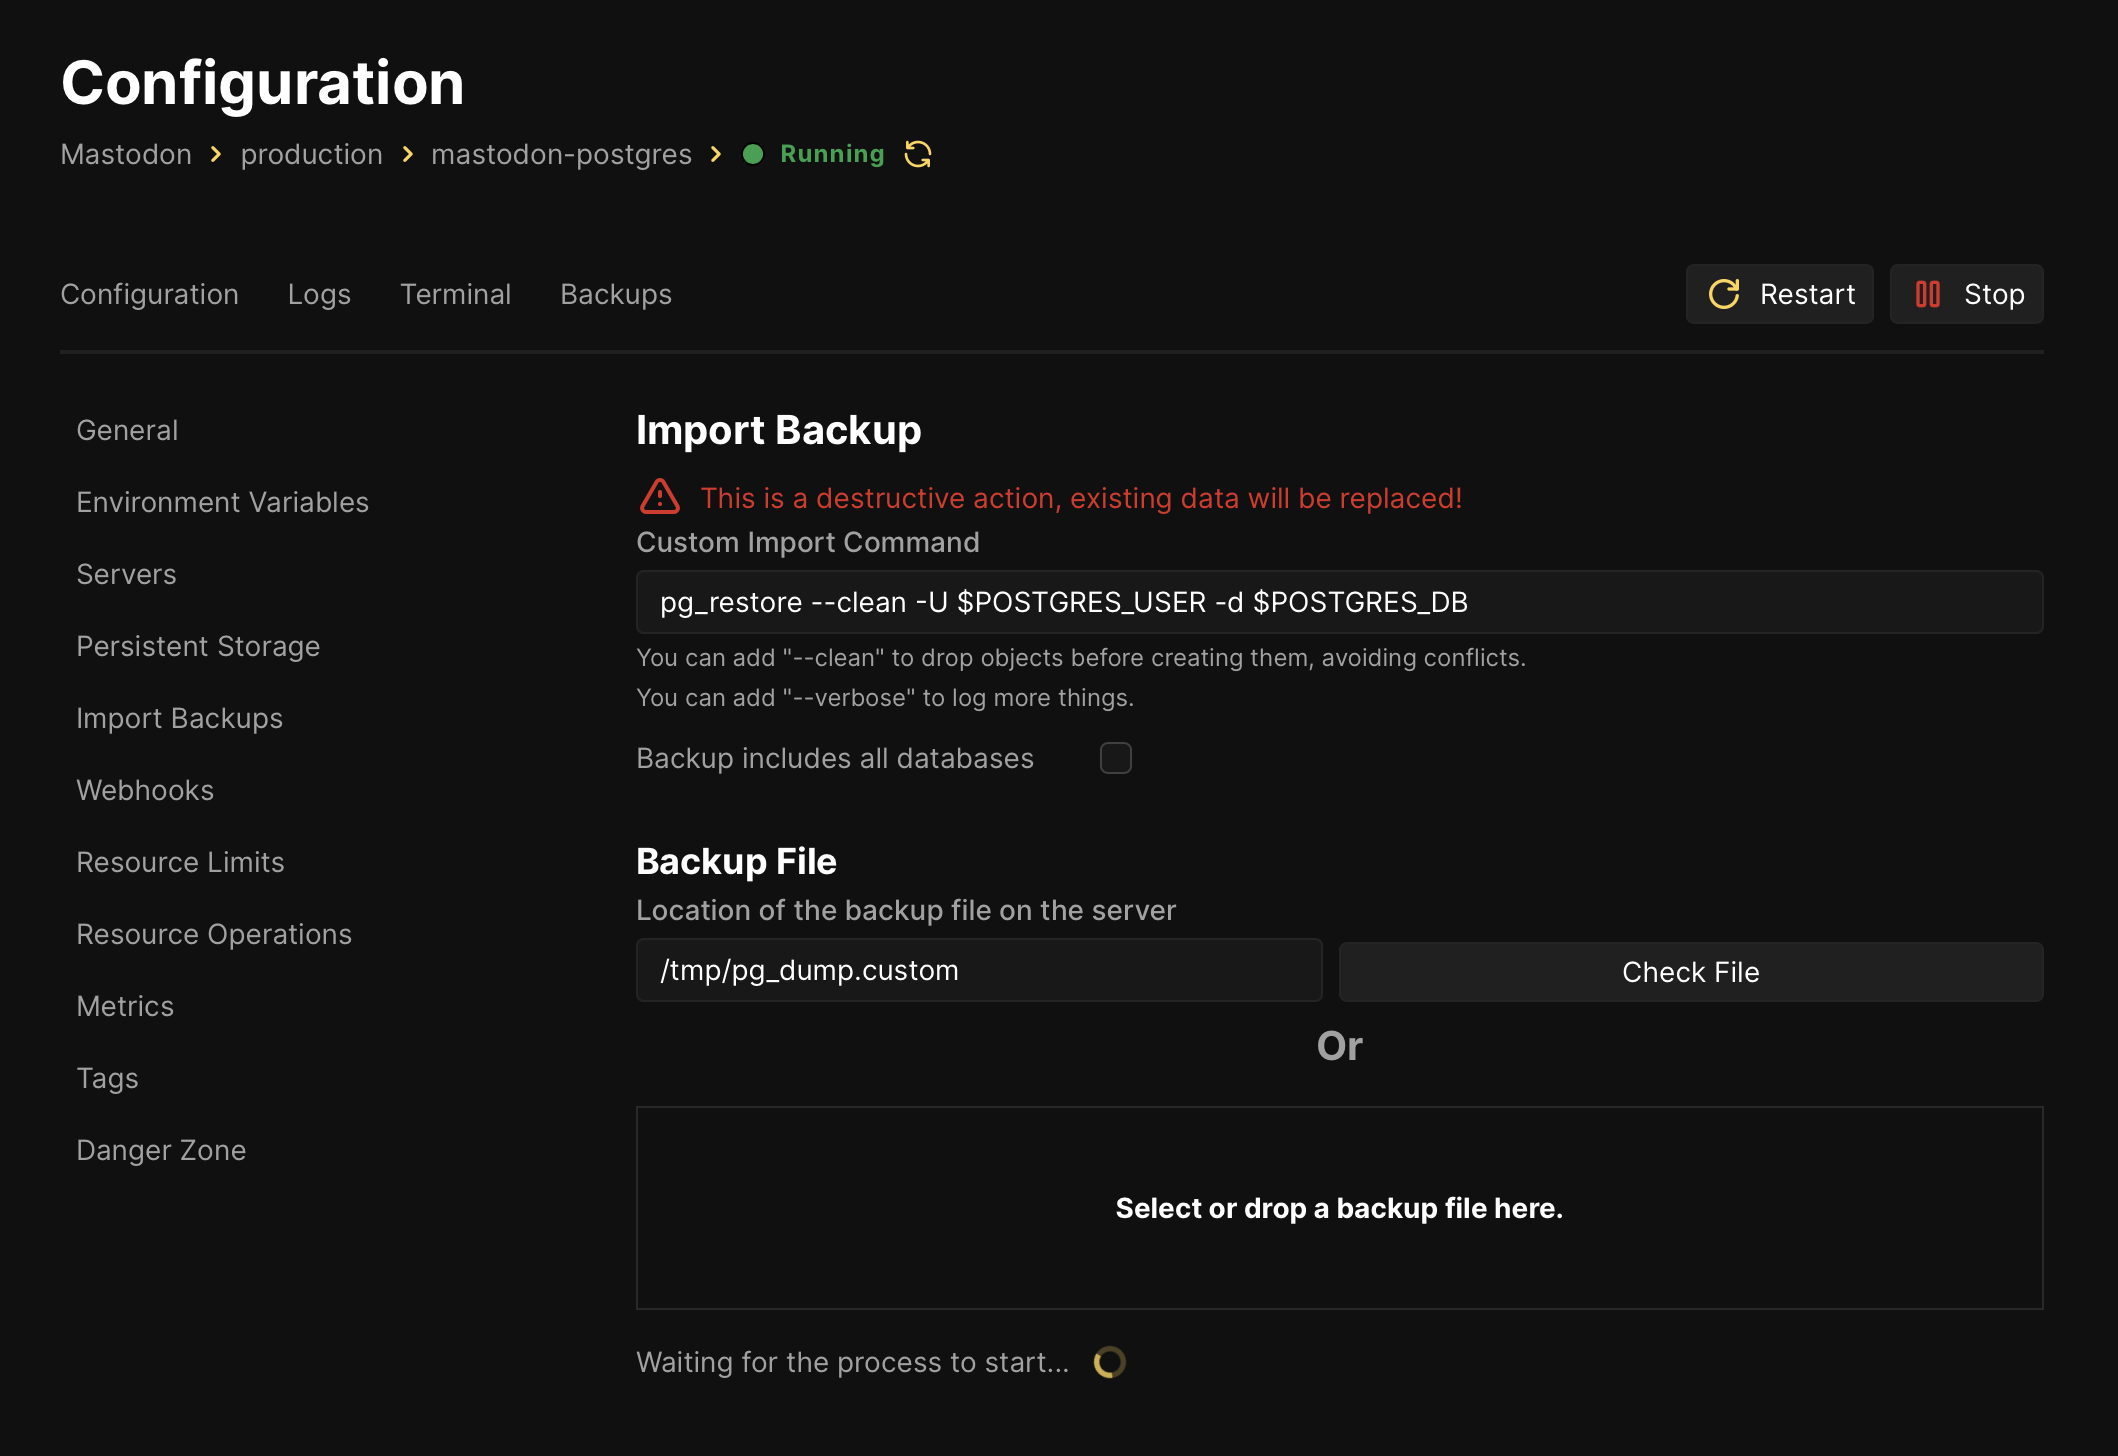The width and height of the screenshot is (2118, 1456).
Task: Click the chevron after mastodon-postgres breadcrumb
Action: coord(714,155)
